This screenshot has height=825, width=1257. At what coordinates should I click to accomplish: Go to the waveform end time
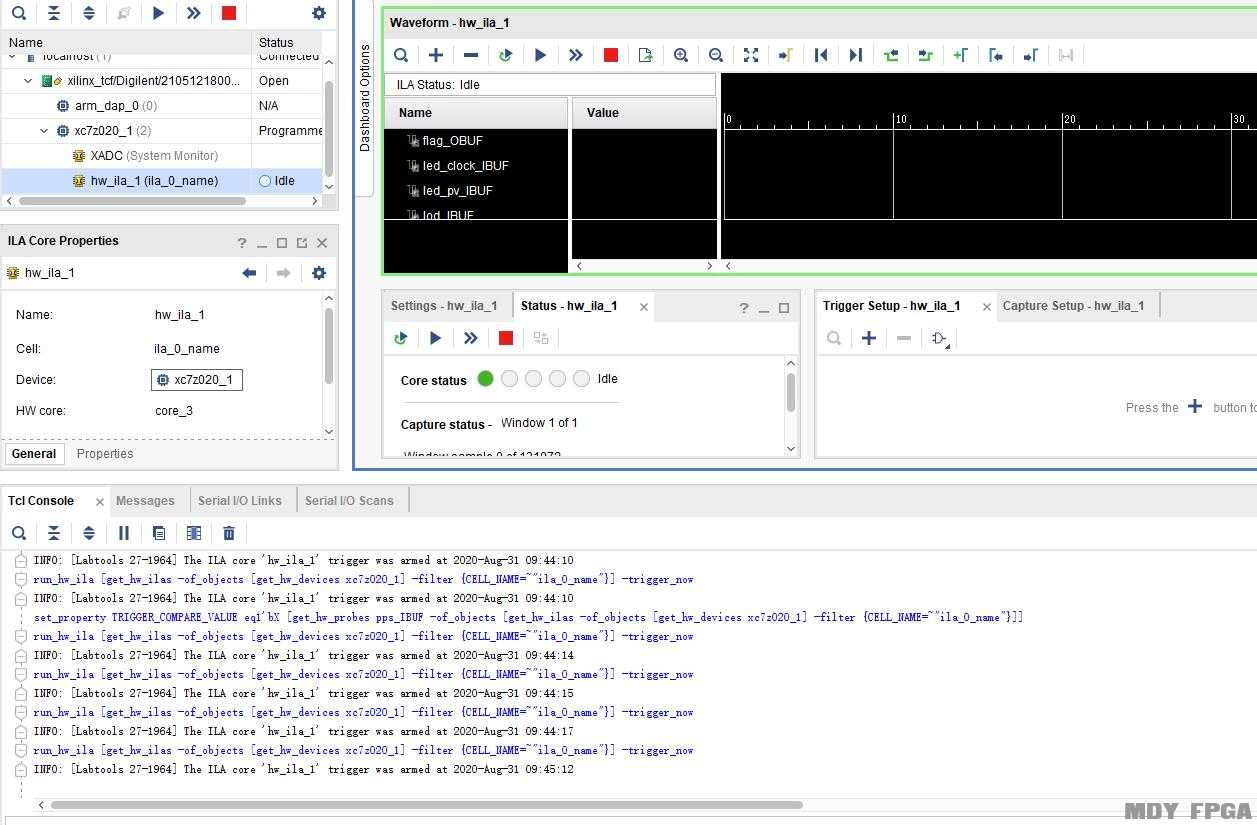pos(855,55)
